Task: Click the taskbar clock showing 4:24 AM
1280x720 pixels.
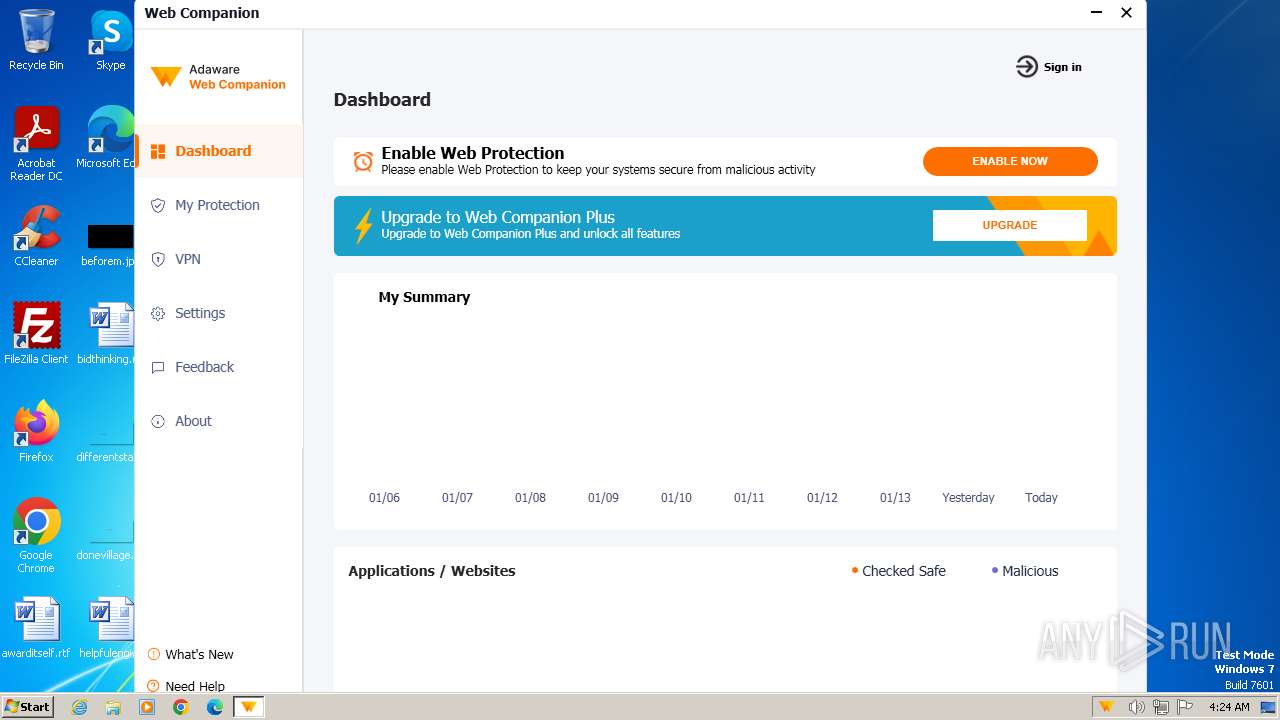Action: point(1229,707)
